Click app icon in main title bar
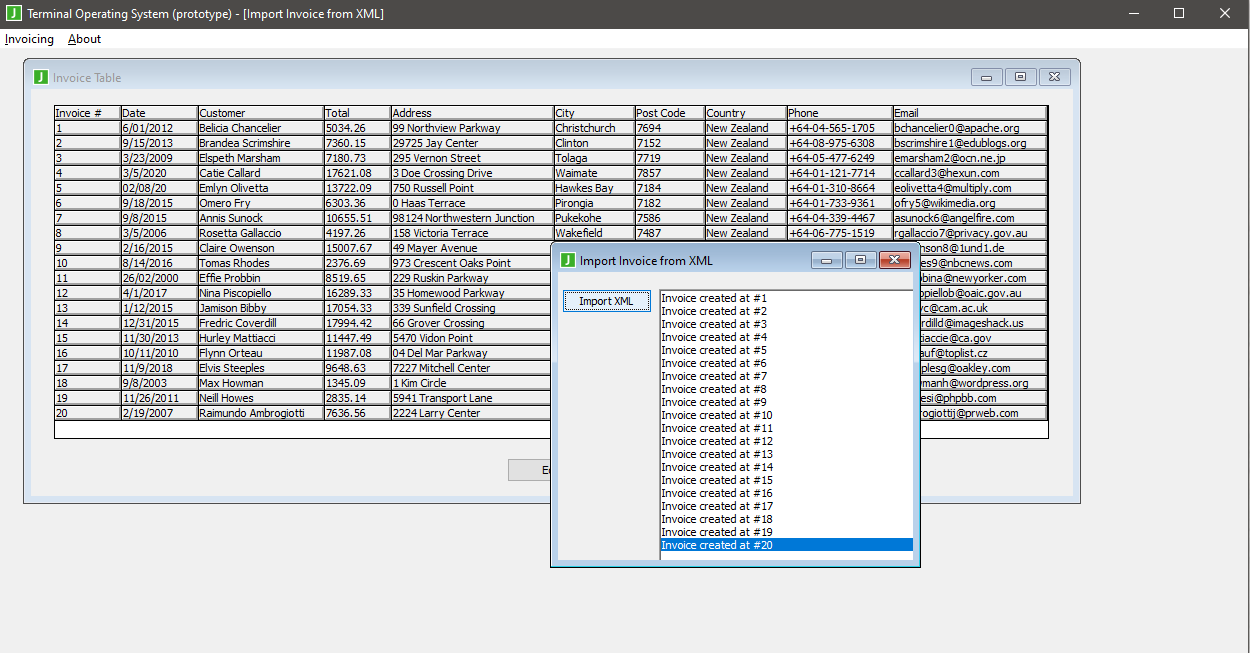1250x653 pixels. [12, 14]
